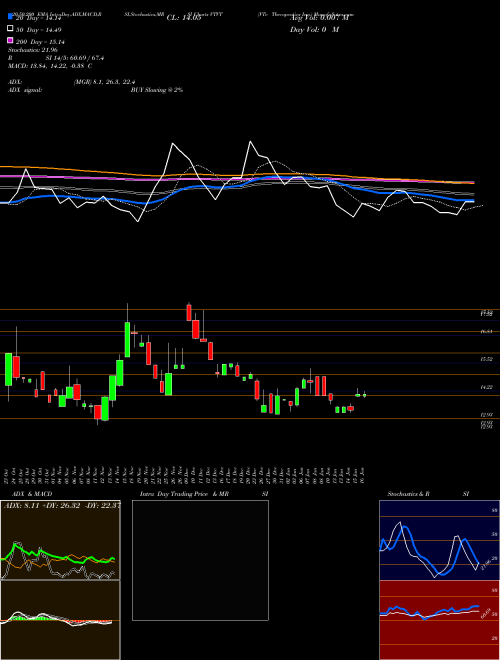Click the 'Intra Day Trading Price & MR' title
This screenshot has height=660, width=500.
[184, 494]
